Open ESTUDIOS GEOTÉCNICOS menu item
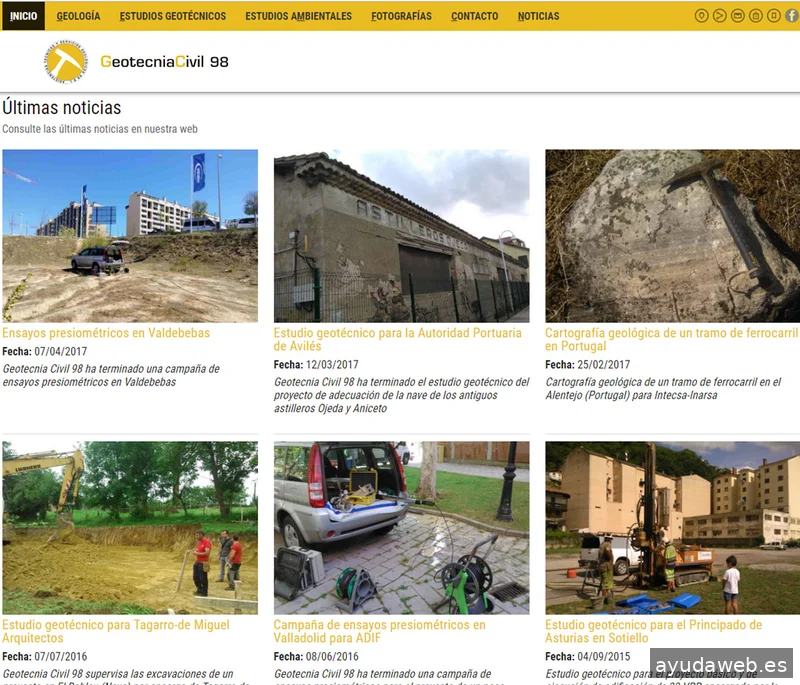Screen dimensions: 800x685 coord(172,16)
